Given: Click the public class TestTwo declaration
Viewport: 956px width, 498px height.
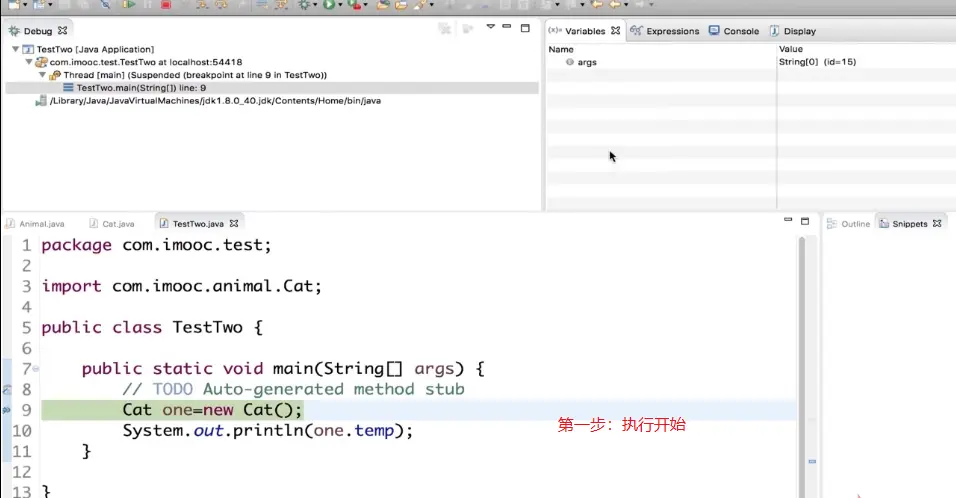Looking at the screenshot, I should pos(152,327).
